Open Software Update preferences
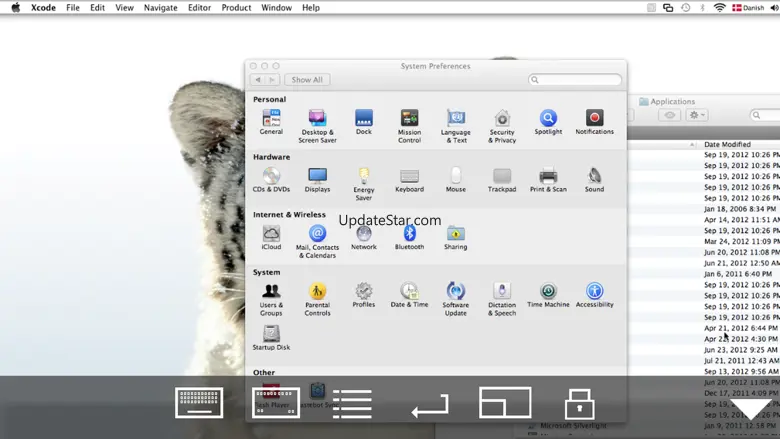Viewport: 780px width, 439px height. coord(455,292)
